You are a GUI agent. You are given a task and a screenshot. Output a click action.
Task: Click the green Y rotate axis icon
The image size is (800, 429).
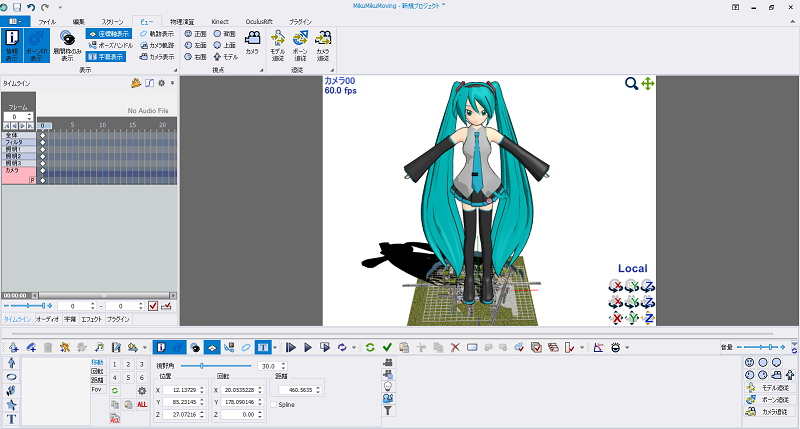coord(632,286)
